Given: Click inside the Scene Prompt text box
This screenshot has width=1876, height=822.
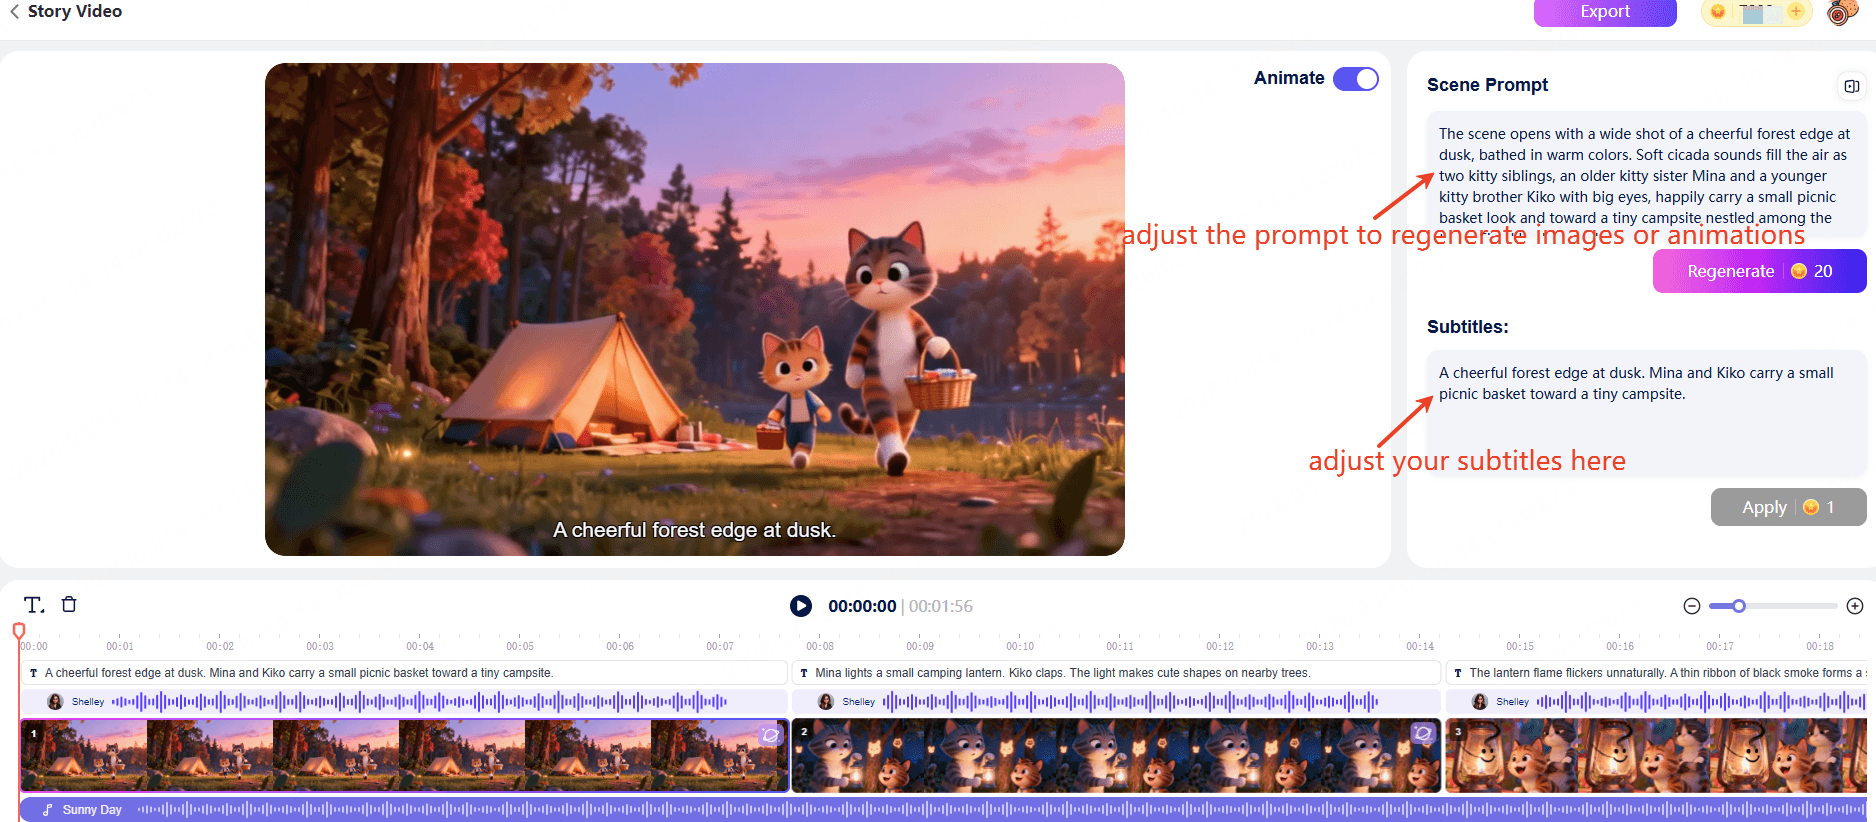Looking at the screenshot, I should 1646,175.
